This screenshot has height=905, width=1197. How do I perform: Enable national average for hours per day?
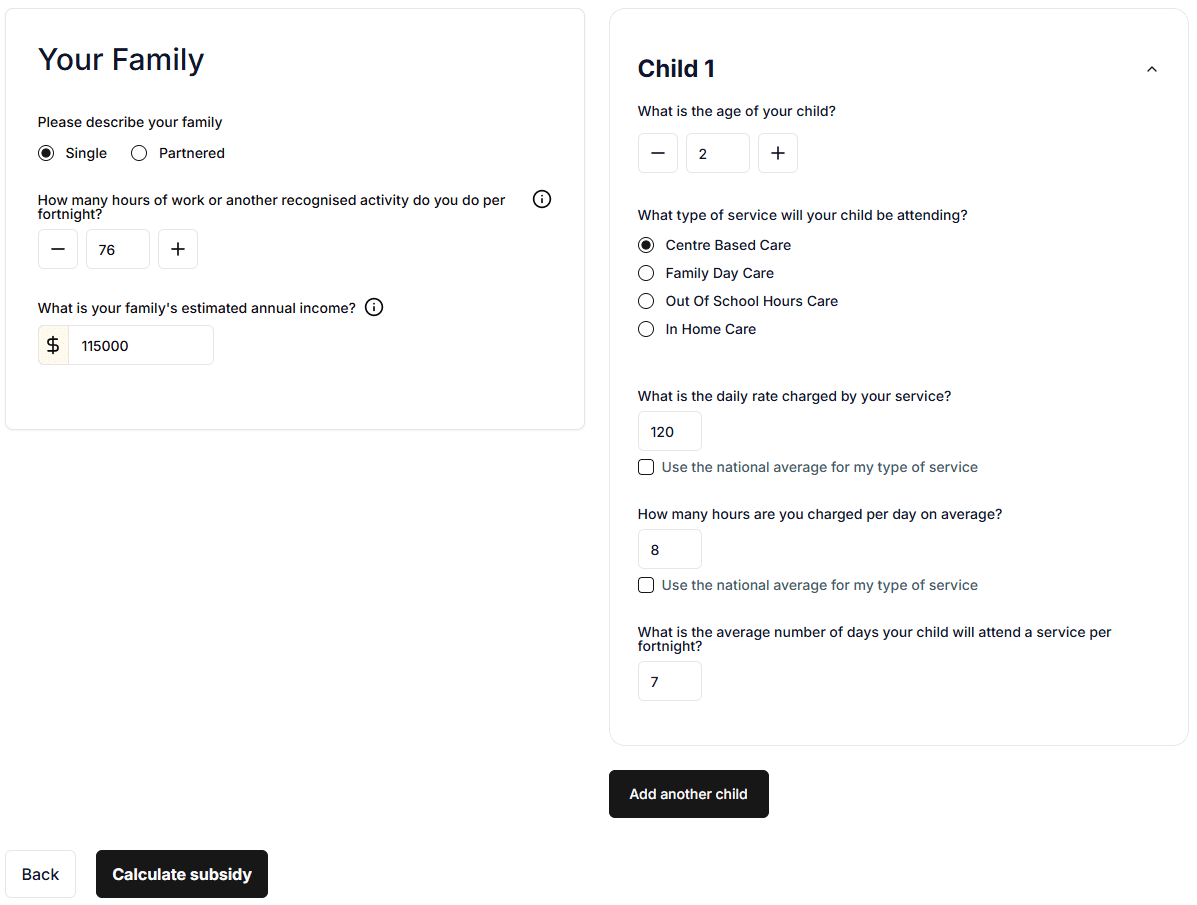(x=646, y=585)
